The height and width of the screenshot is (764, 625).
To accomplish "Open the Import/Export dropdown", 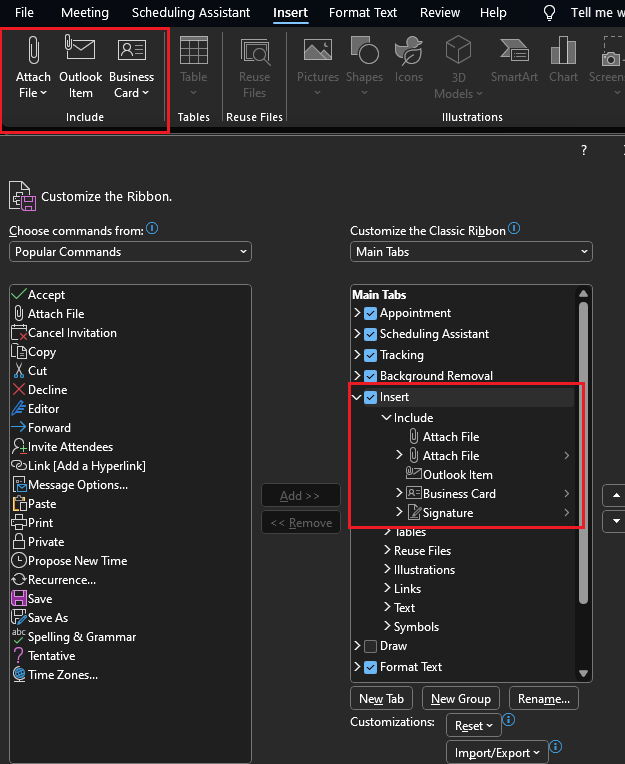I will click(x=497, y=753).
